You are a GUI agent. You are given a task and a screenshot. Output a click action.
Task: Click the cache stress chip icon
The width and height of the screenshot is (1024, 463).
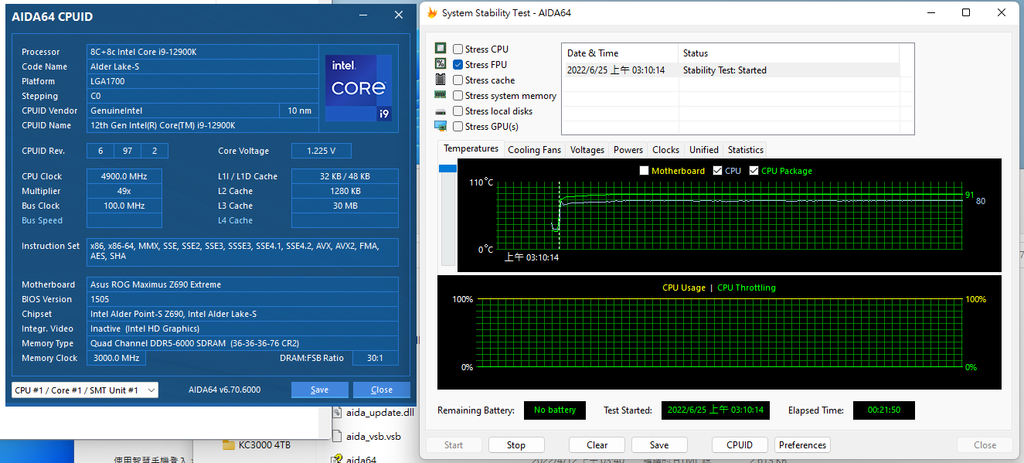(441, 80)
